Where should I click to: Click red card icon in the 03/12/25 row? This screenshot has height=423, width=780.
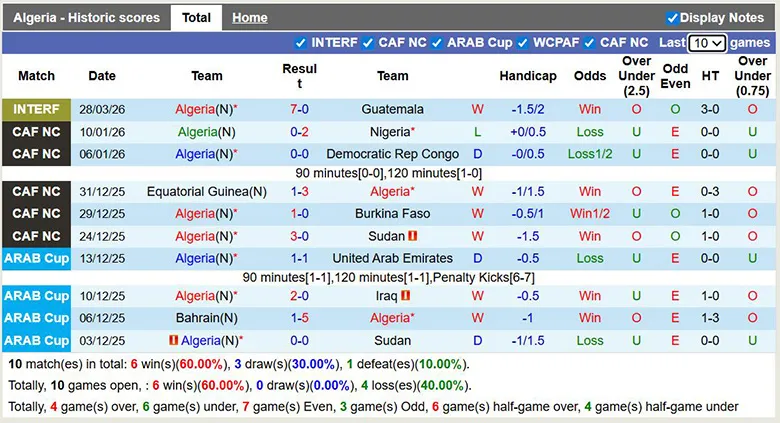[x=172, y=340]
